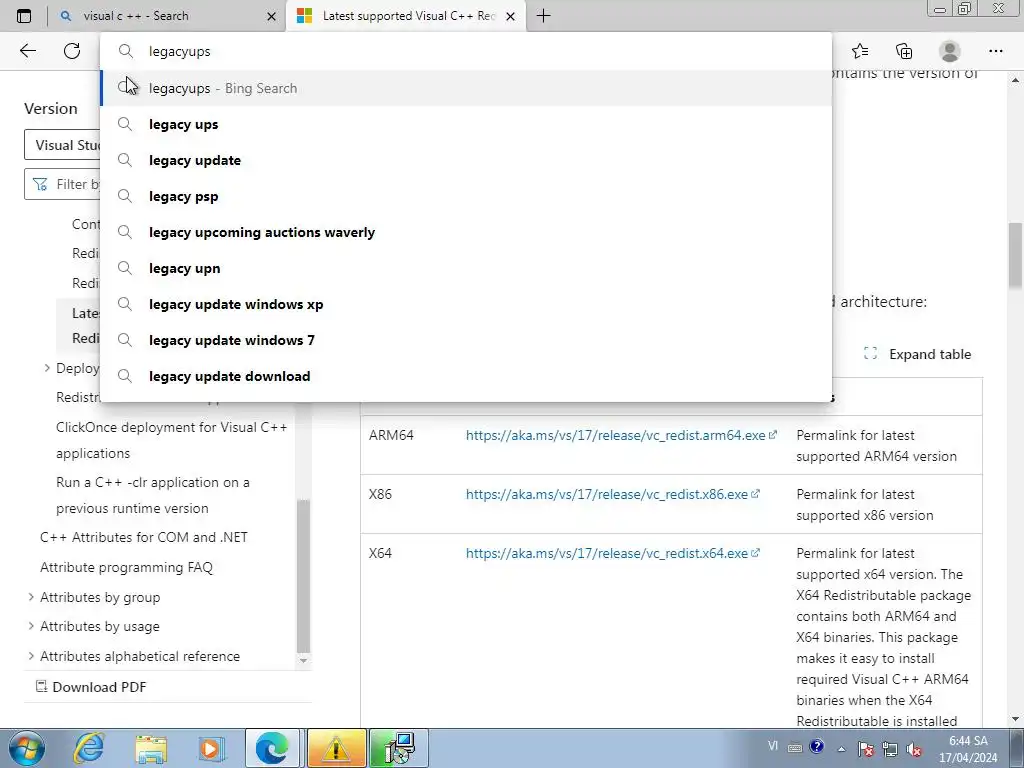The image size is (1024, 768).
Task: Open the warning sign taskbar item
Action: tap(336, 748)
